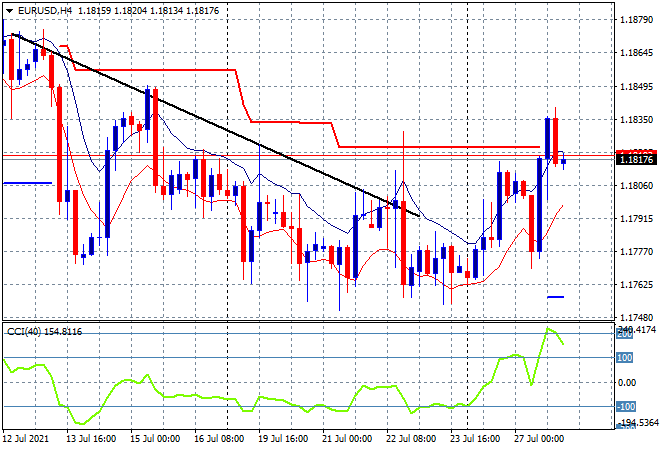660x450 pixels.
Task: Click the CCI(40) 154.8116 indicator label
Action: (44, 332)
